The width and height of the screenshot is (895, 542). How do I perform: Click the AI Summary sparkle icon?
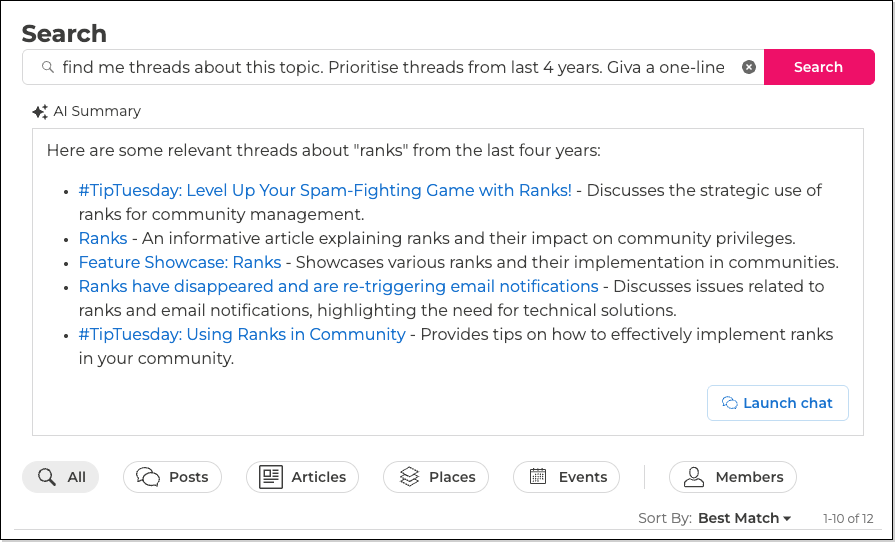tap(40, 112)
